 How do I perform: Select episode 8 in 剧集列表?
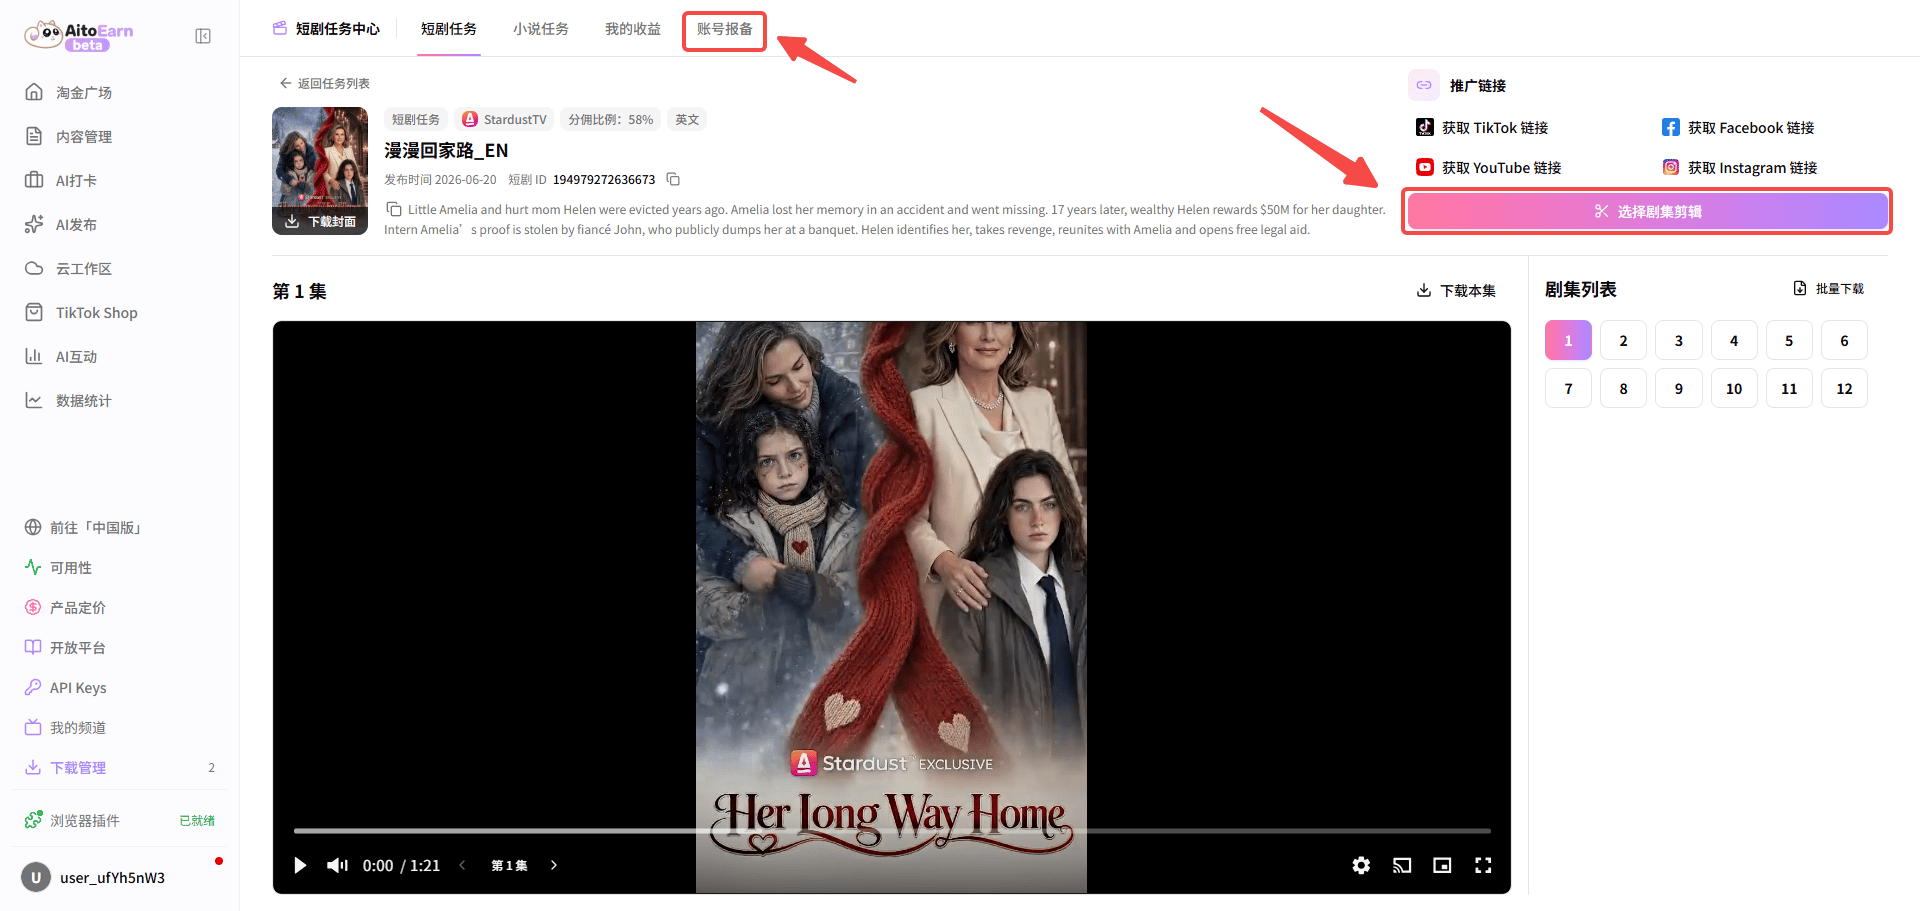(1623, 388)
